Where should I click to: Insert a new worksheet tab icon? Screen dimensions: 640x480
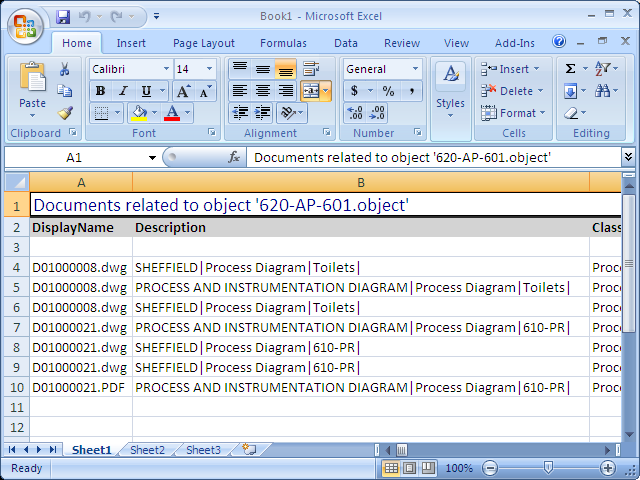coord(249,449)
